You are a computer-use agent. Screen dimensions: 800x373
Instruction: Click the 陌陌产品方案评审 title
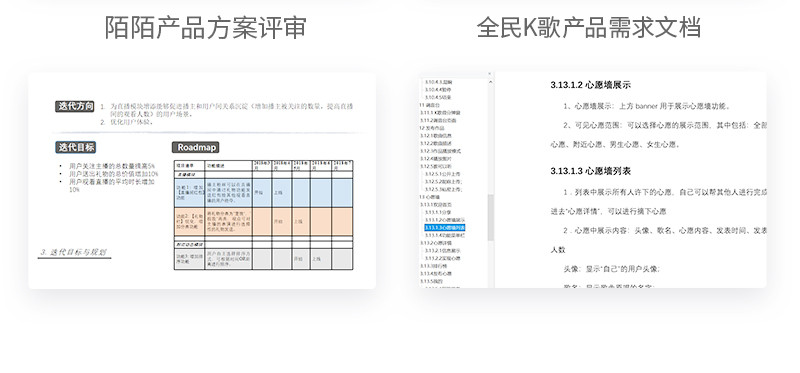coord(206,27)
